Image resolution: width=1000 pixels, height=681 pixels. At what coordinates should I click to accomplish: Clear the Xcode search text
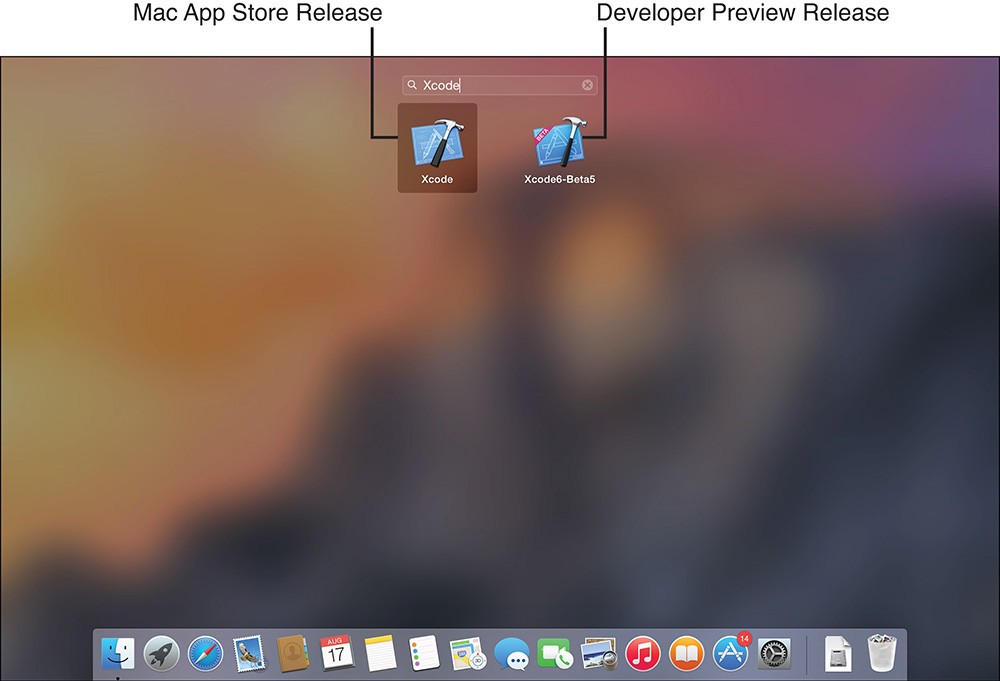coord(587,85)
